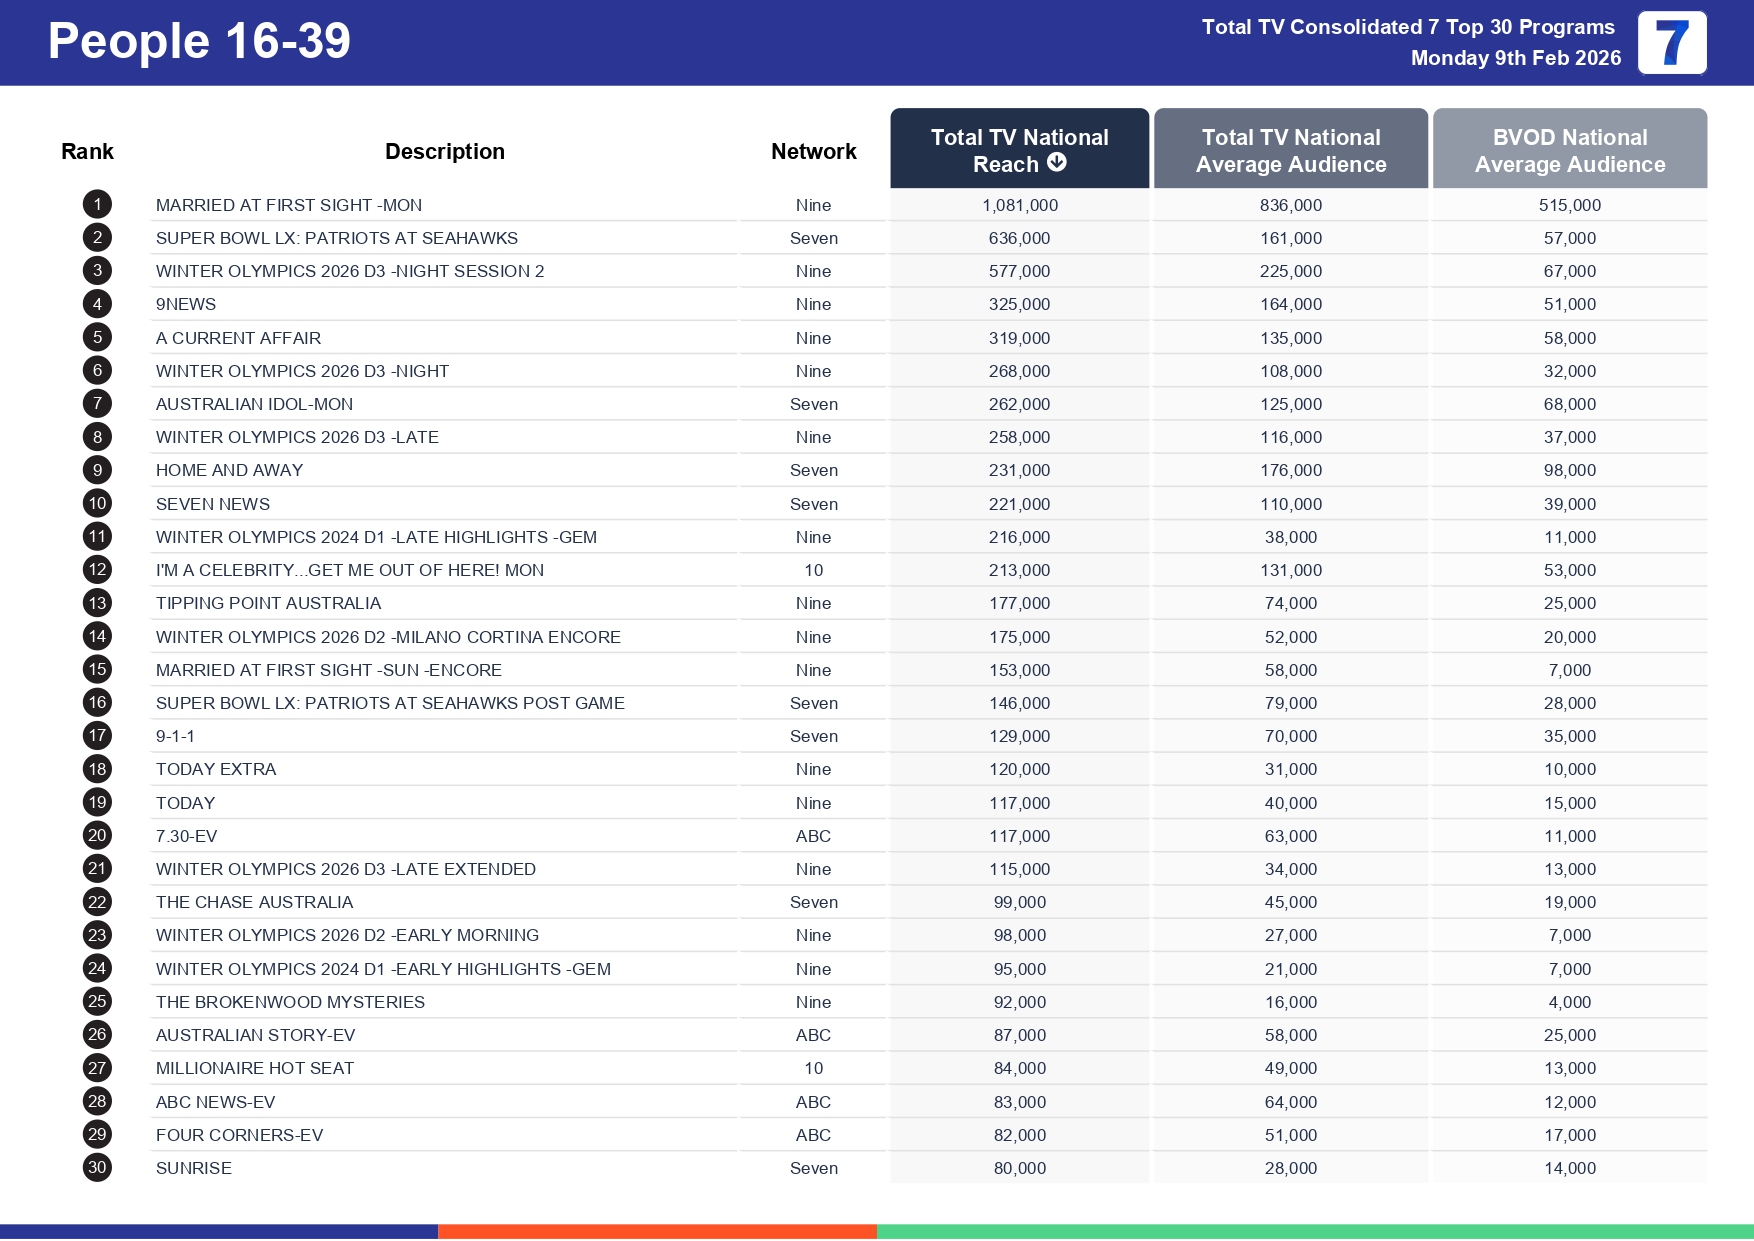Select the Network column header
This screenshot has height=1241, width=1754.
813,151
